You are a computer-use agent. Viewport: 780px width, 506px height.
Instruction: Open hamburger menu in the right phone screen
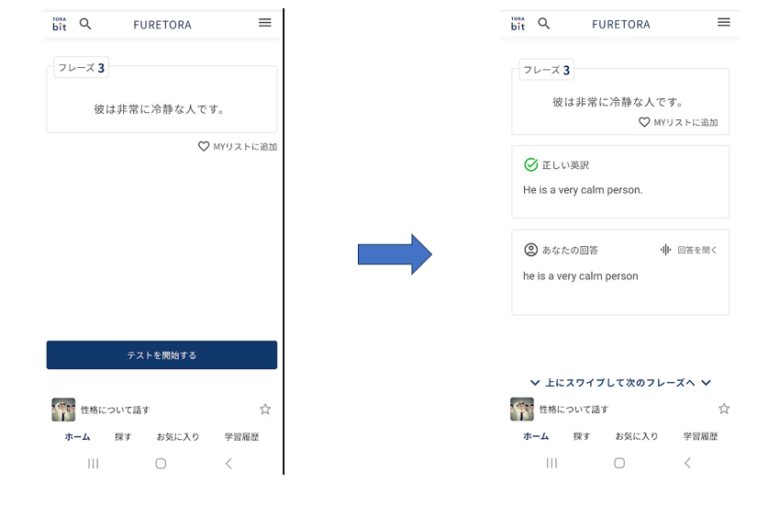pyautogui.click(x=724, y=22)
